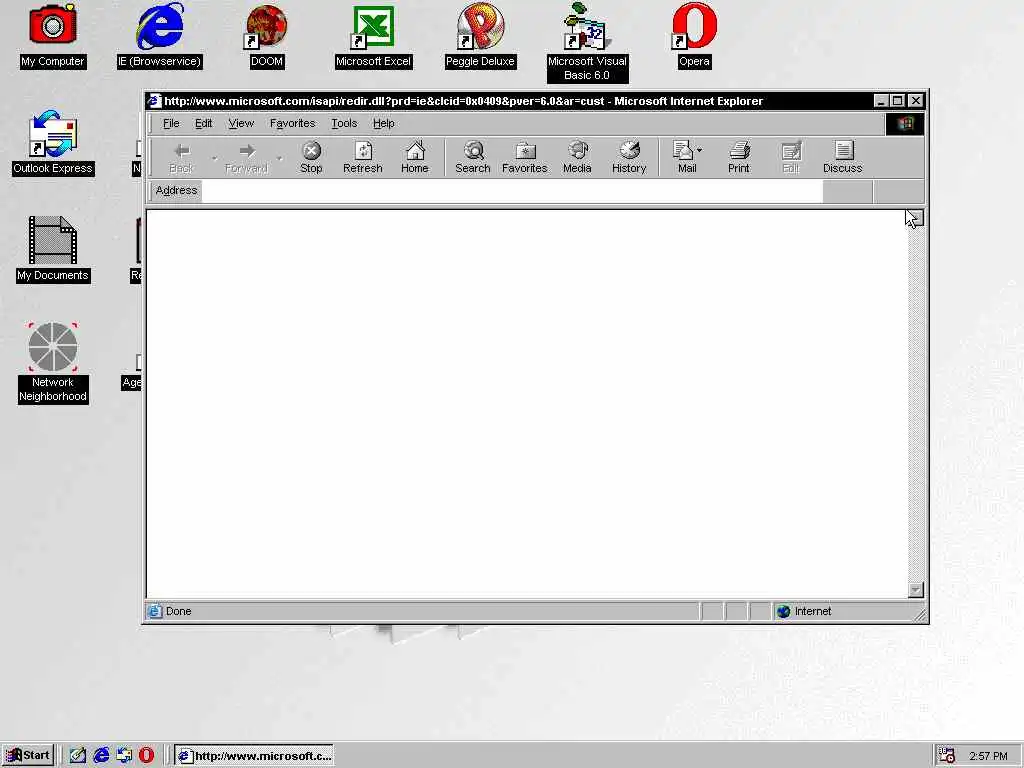Launch Internet Explorer from quick launch
The height and width of the screenshot is (768, 1024).
101,756
